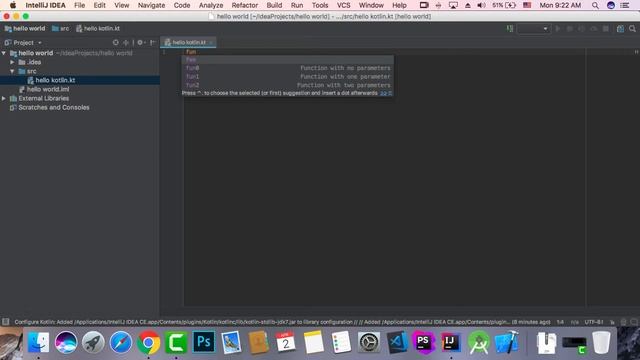
Task: Collapse the hello world project root
Action: 4,53
